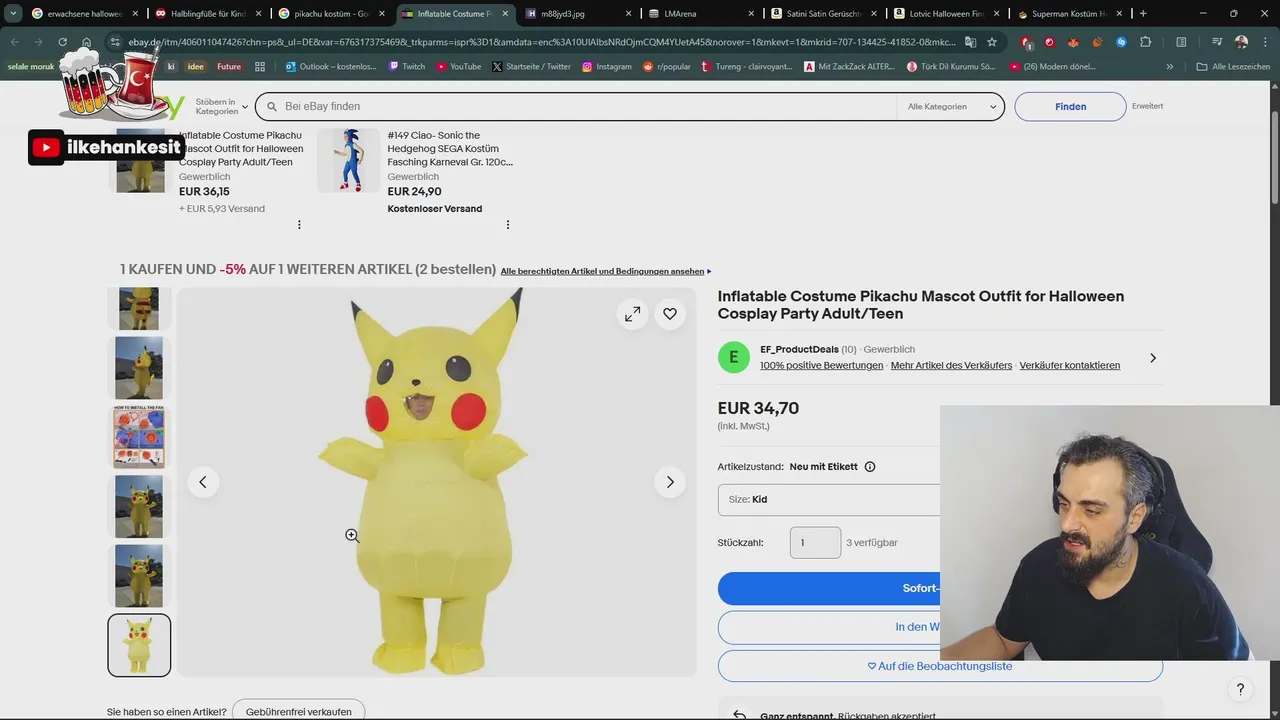Open the r/popular bookmark

(667, 66)
